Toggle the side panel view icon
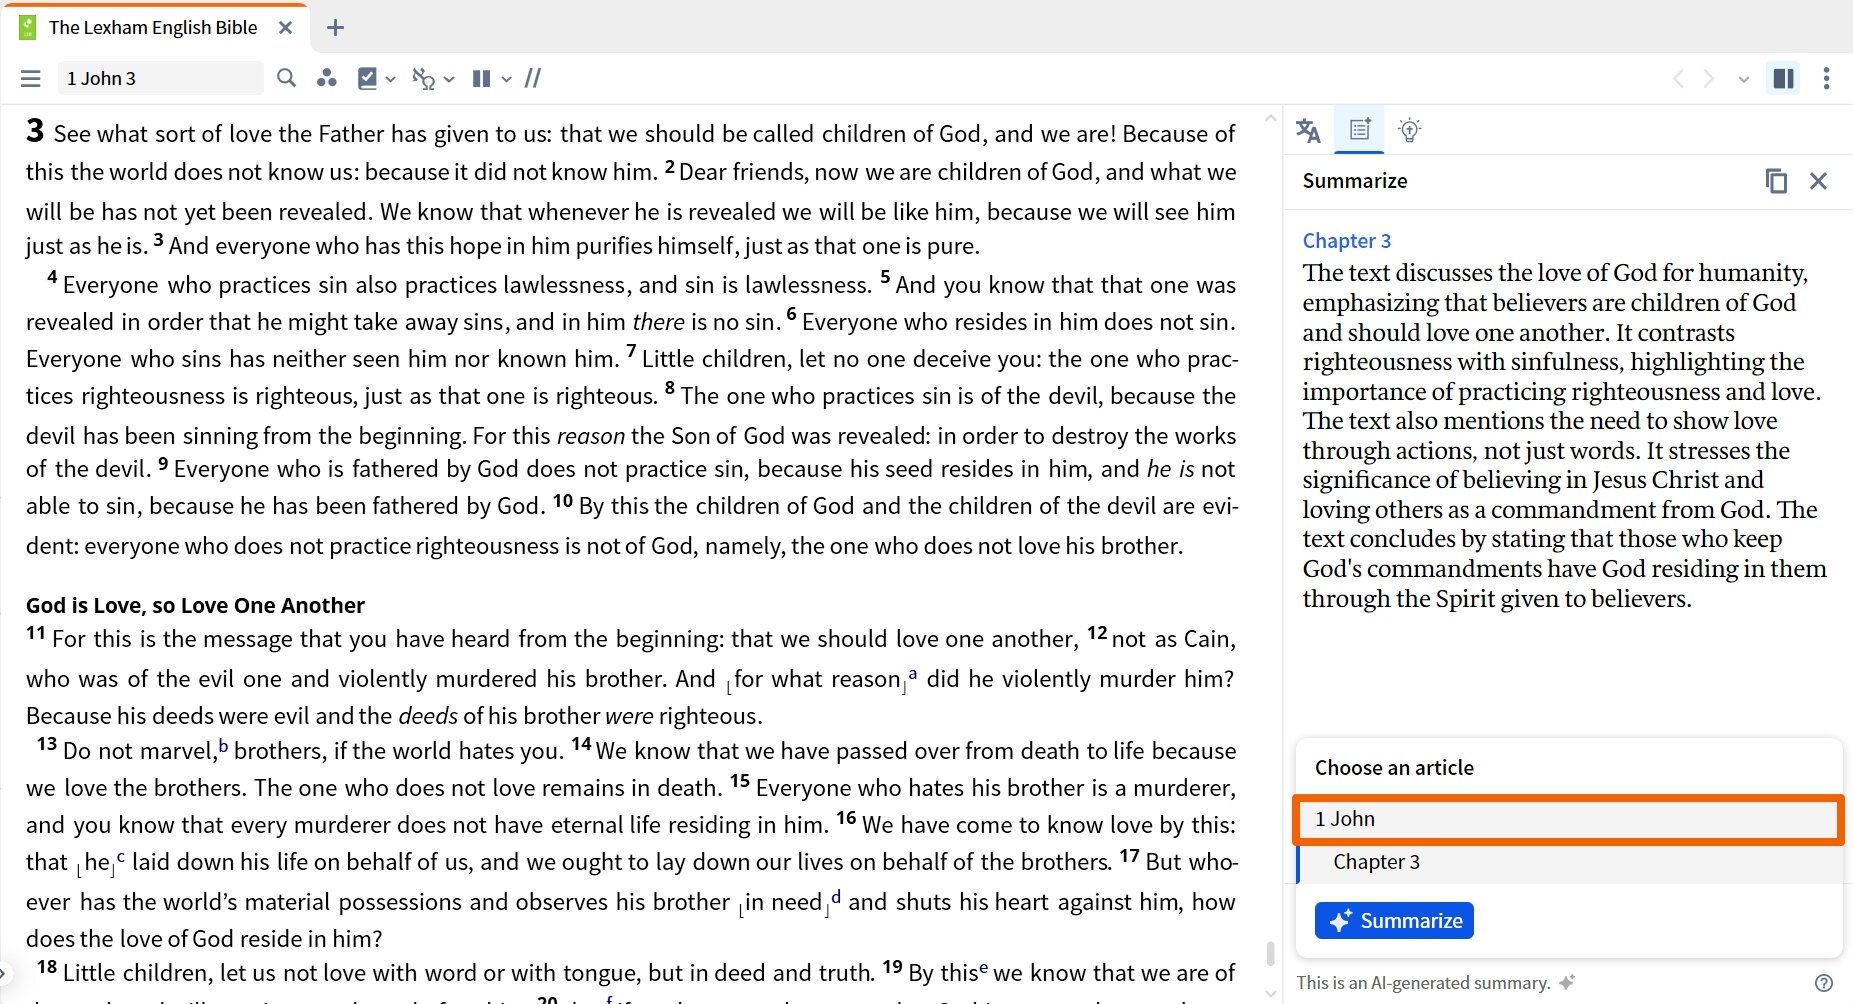 point(1784,78)
